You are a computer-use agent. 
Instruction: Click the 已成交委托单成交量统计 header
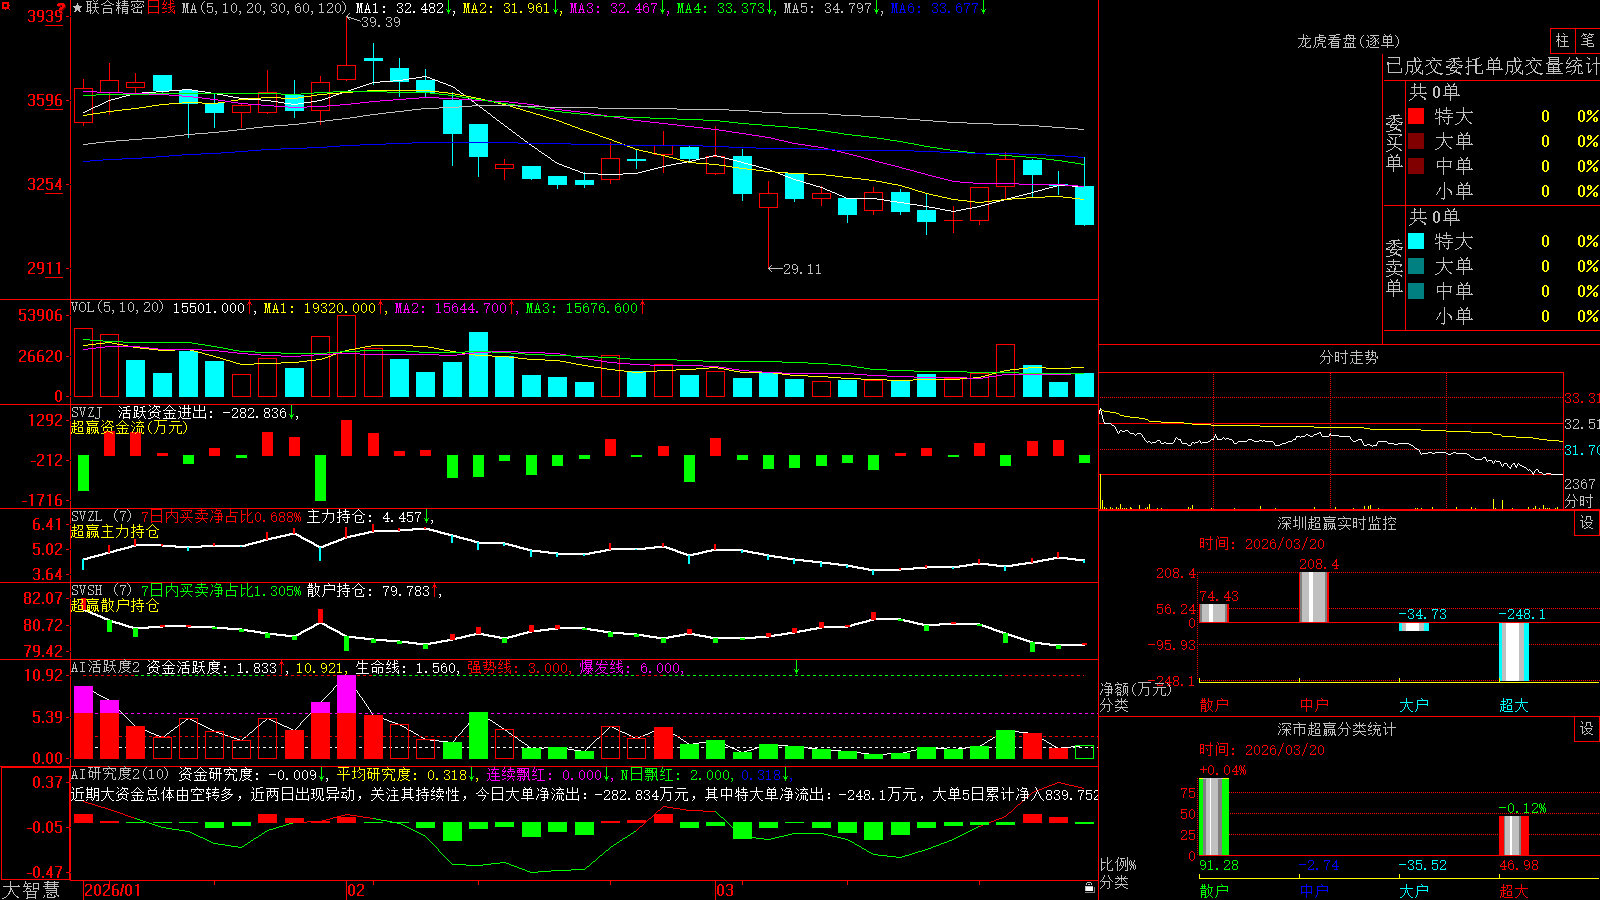tap(1492, 66)
